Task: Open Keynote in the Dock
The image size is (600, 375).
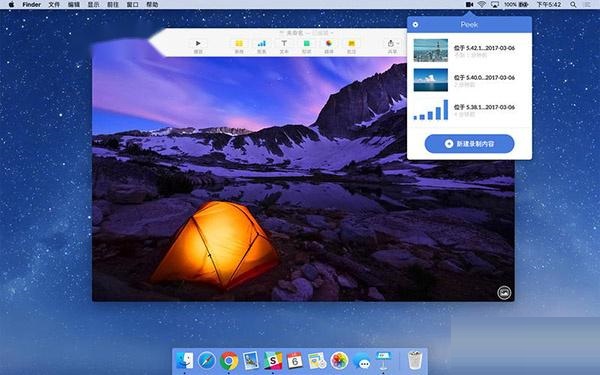Action: click(x=383, y=360)
